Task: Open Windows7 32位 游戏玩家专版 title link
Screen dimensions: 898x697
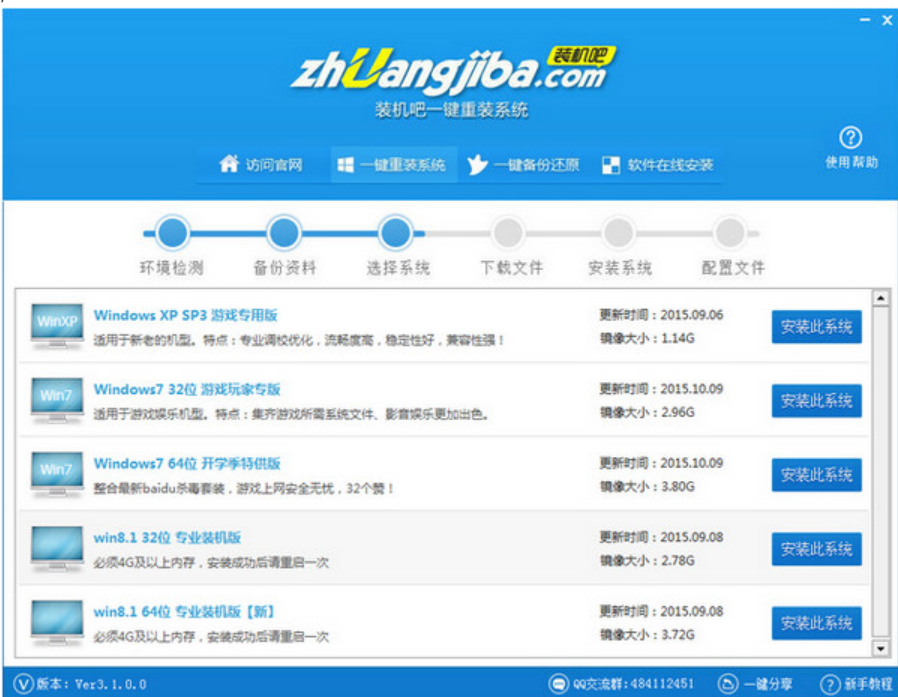Action: click(187, 389)
